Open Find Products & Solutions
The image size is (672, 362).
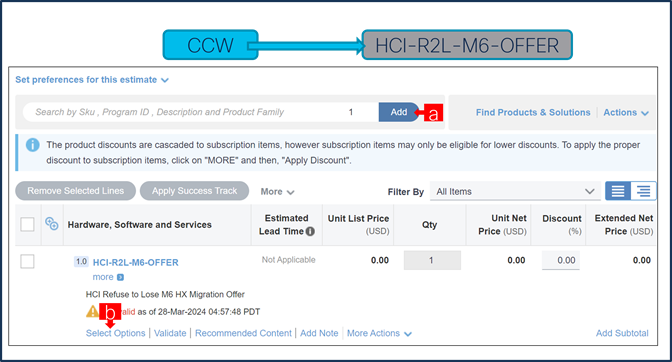[x=533, y=112]
